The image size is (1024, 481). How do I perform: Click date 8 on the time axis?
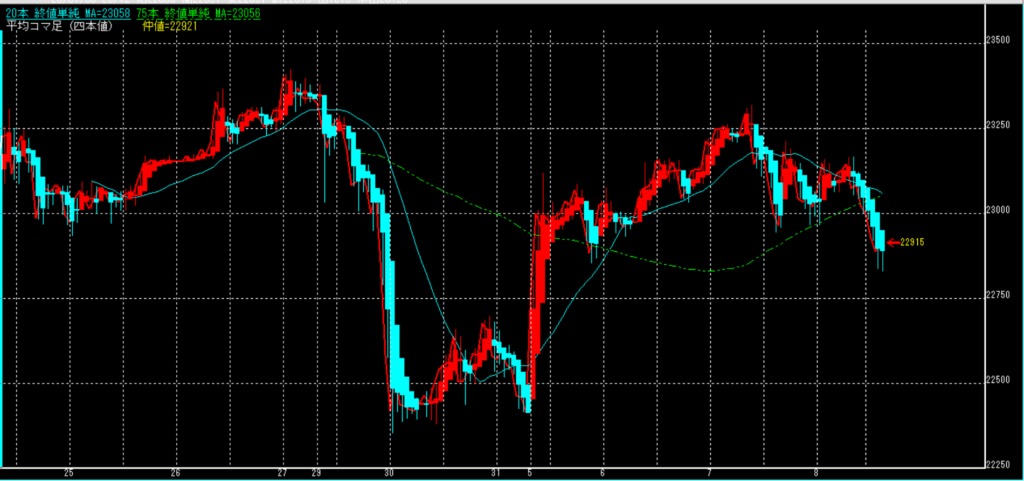tap(817, 473)
